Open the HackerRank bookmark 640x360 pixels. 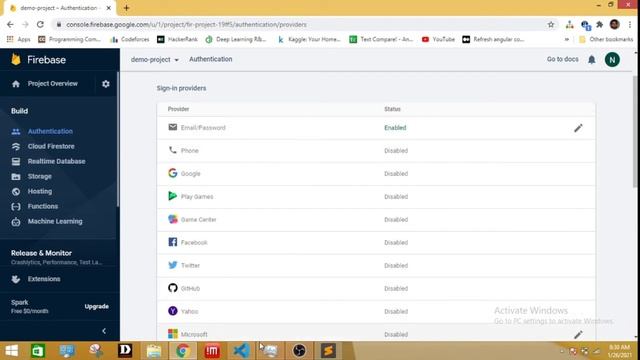pyautogui.click(x=177, y=39)
